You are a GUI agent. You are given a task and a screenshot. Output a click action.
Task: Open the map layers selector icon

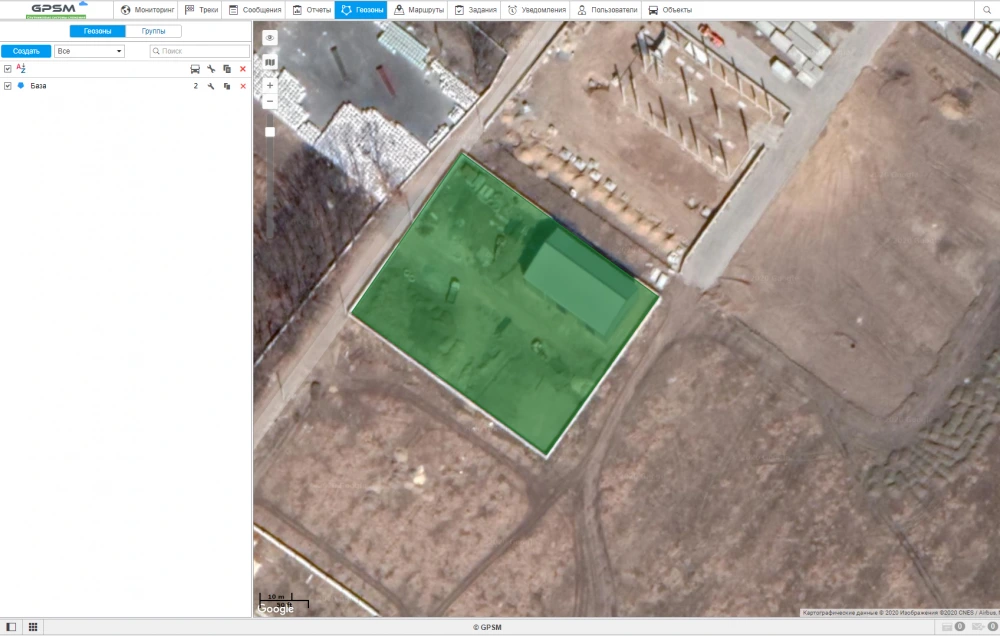[x=269, y=62]
